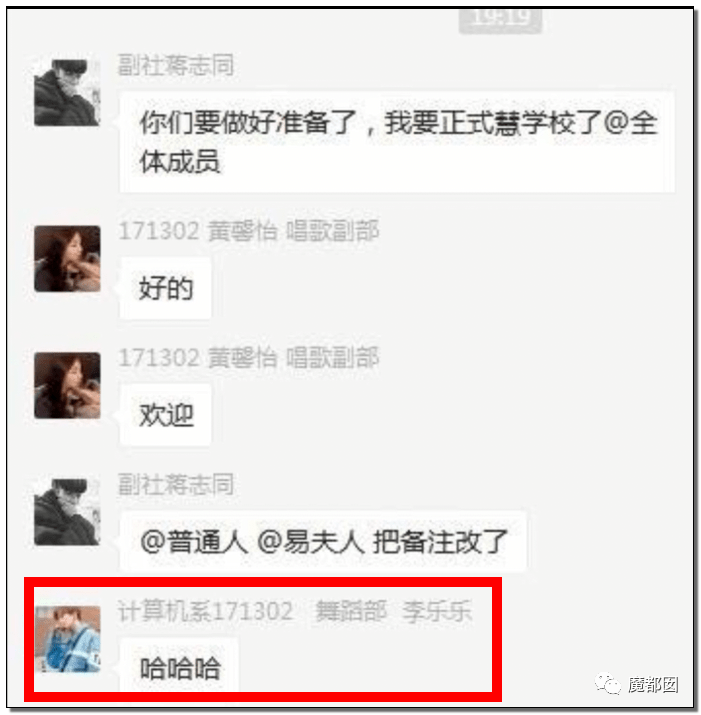Click the 魔都囡 watermark text
The width and height of the screenshot is (701, 715).
pyautogui.click(x=653, y=685)
